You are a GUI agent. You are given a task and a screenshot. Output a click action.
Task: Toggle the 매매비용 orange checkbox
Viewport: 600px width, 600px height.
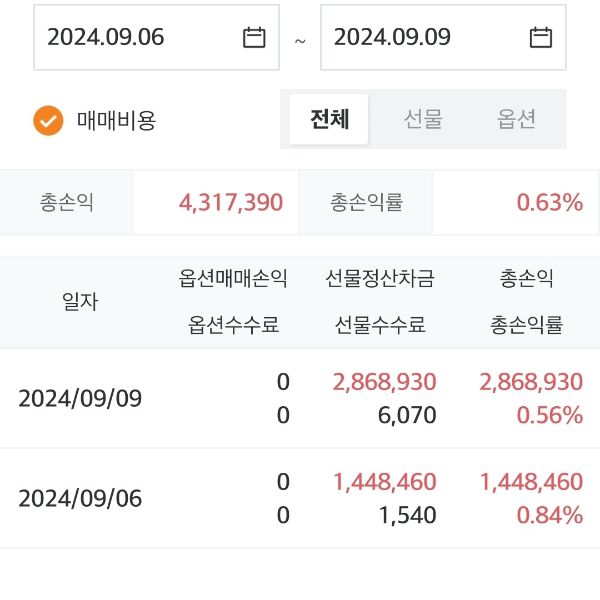point(48,121)
